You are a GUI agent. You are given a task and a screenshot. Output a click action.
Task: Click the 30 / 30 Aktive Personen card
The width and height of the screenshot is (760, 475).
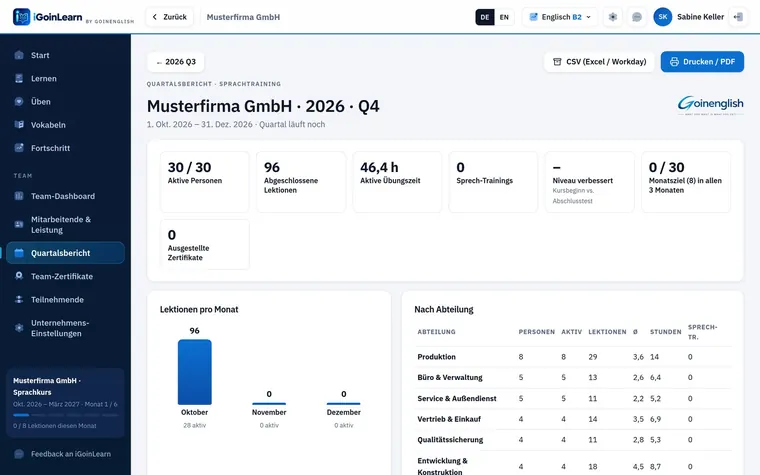click(205, 182)
